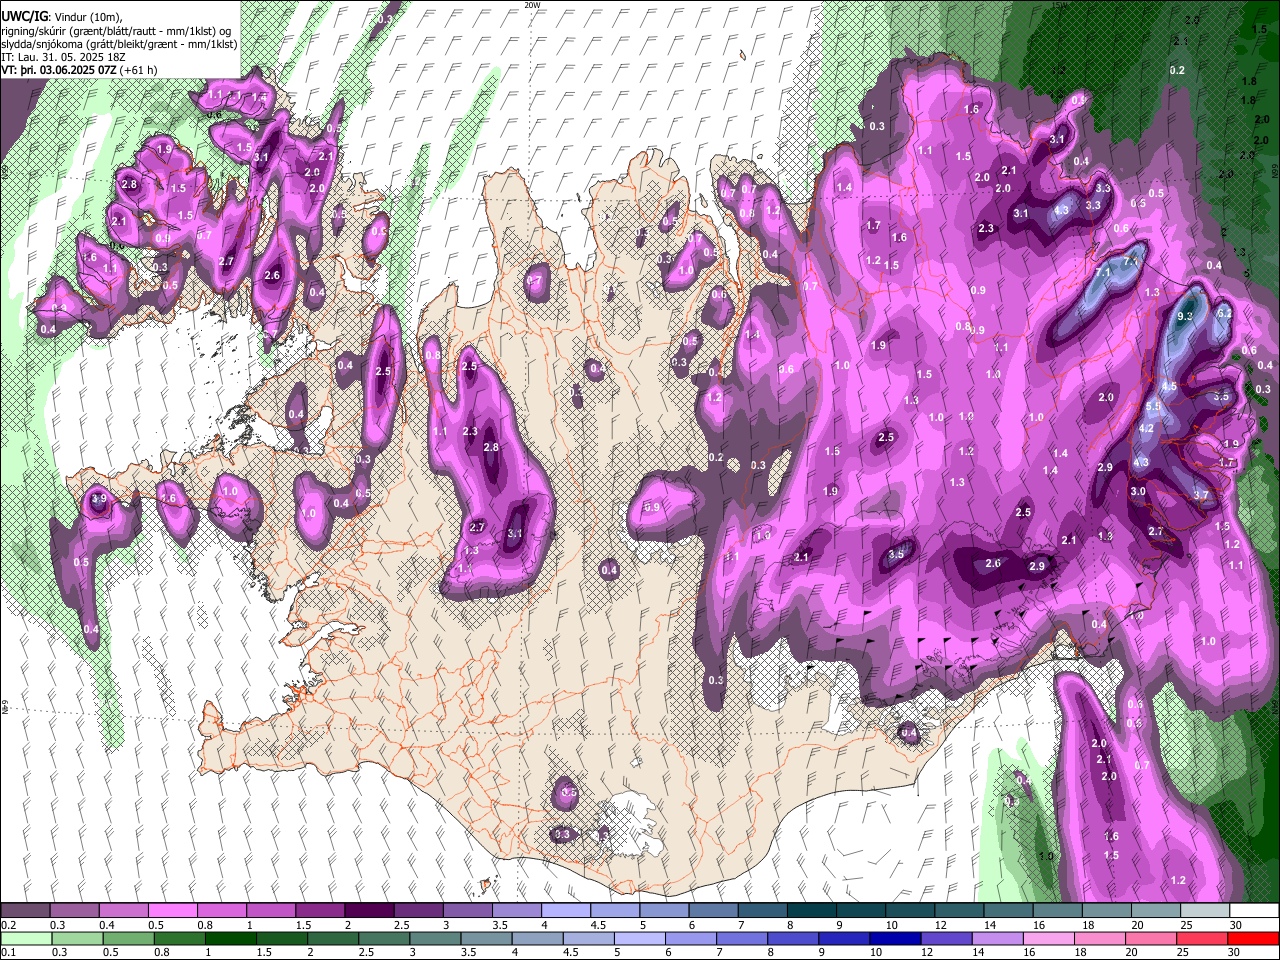Click the 7.4 precipitation value on the map
The image size is (1280, 960).
(x=1132, y=262)
